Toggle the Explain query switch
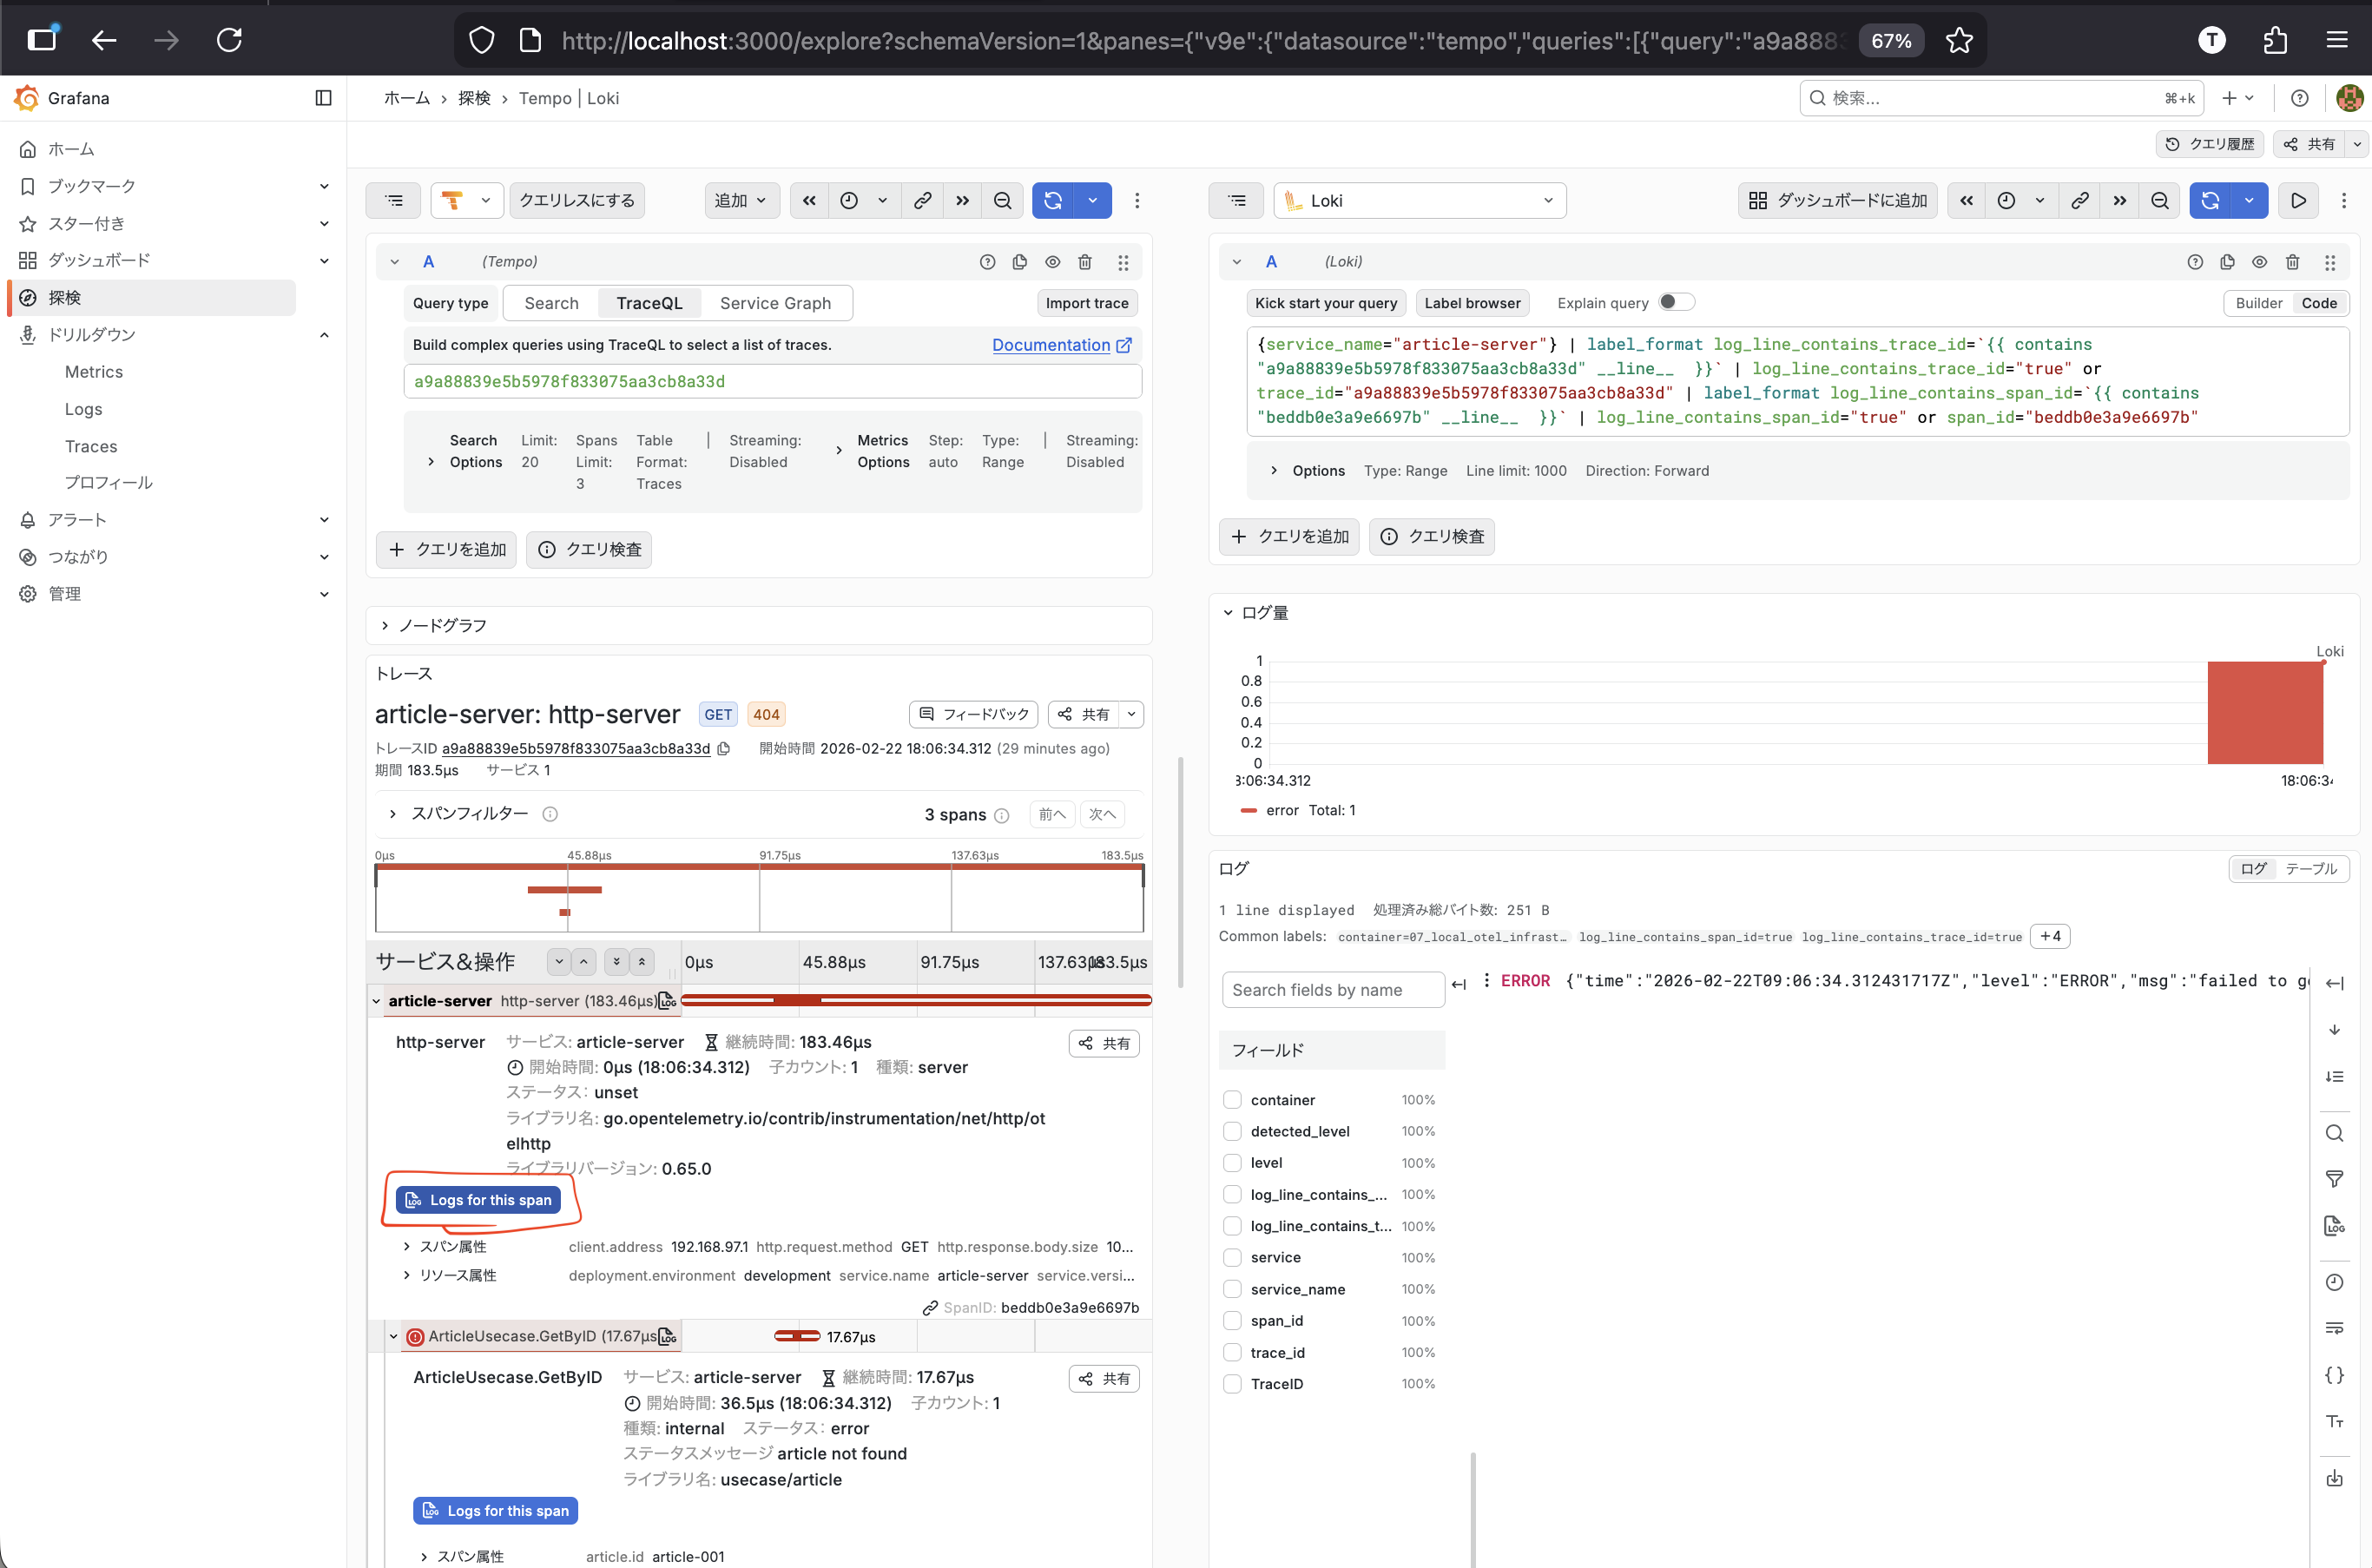The width and height of the screenshot is (2372, 1568). (1676, 302)
